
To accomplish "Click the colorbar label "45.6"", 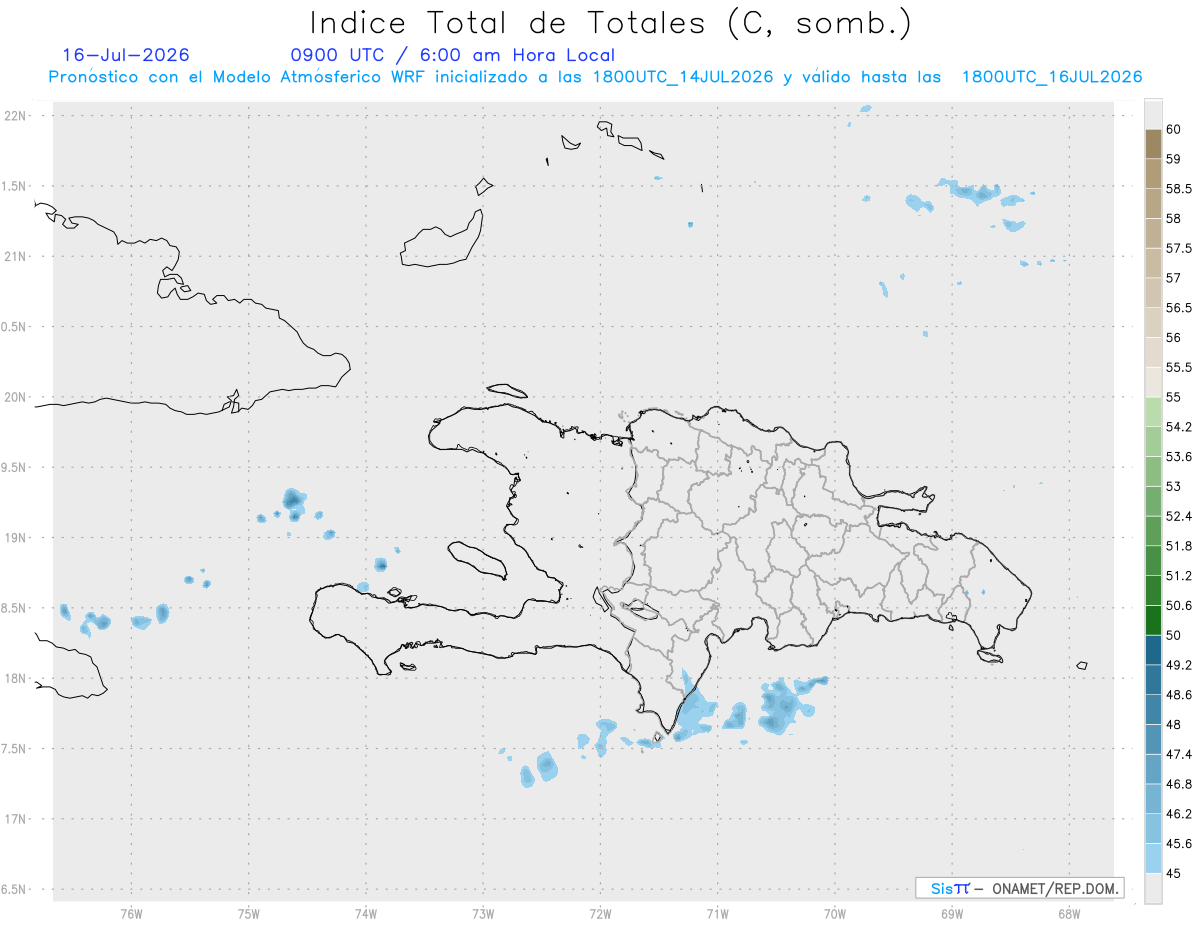I will coord(1179,843).
